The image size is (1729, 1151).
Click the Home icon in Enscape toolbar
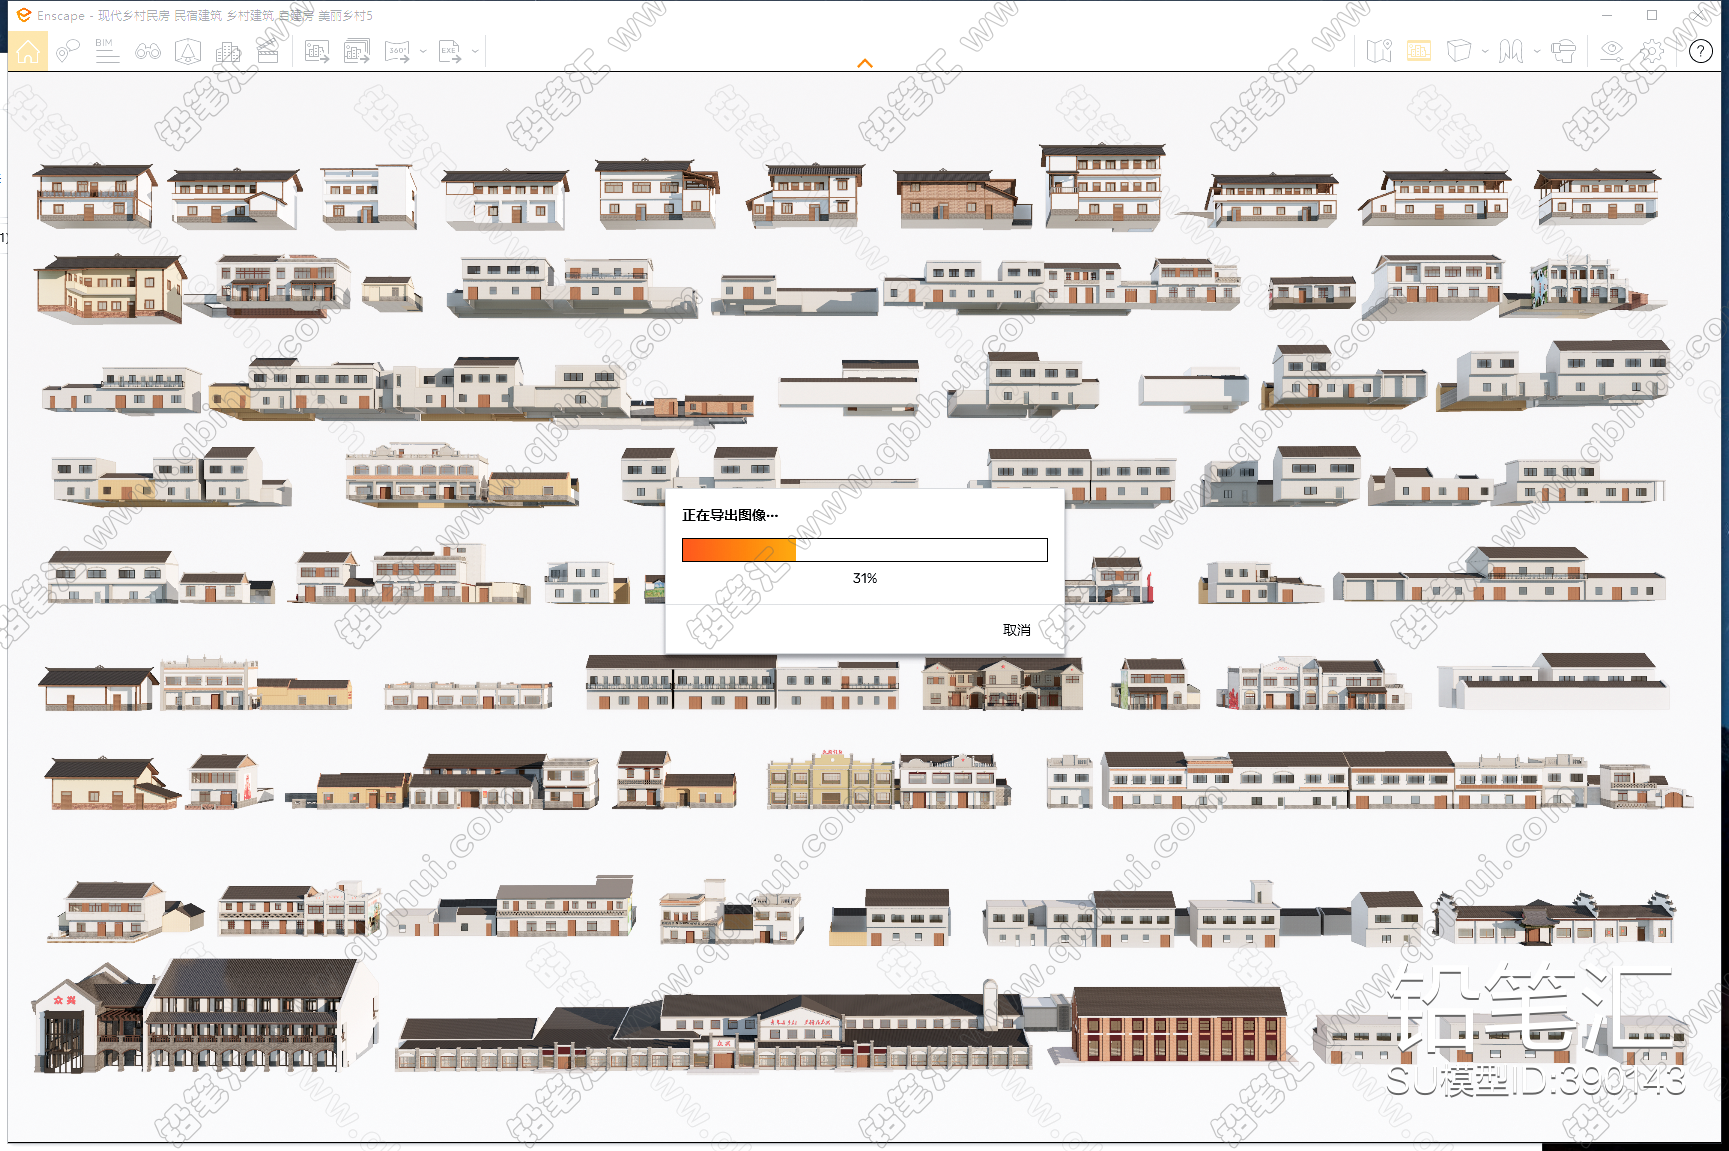[x=28, y=51]
